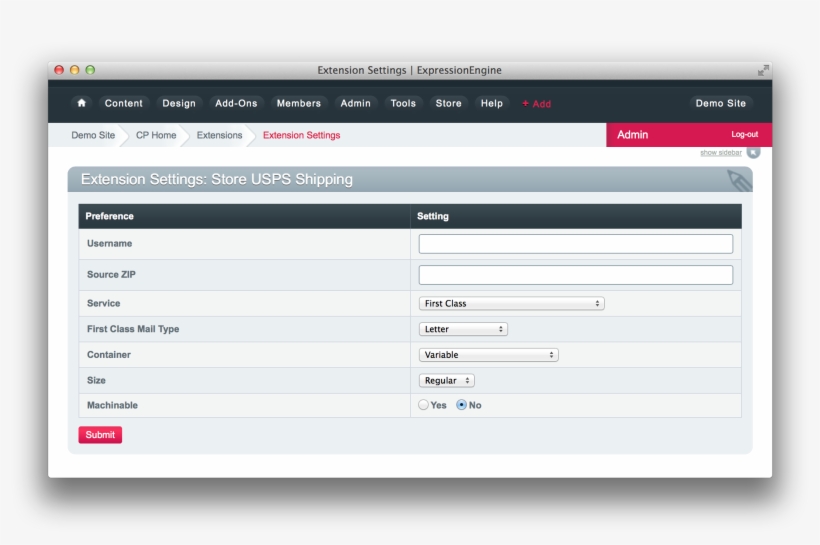Click the home icon in navigation bar
The width and height of the screenshot is (820, 545).
pyautogui.click(x=81, y=103)
